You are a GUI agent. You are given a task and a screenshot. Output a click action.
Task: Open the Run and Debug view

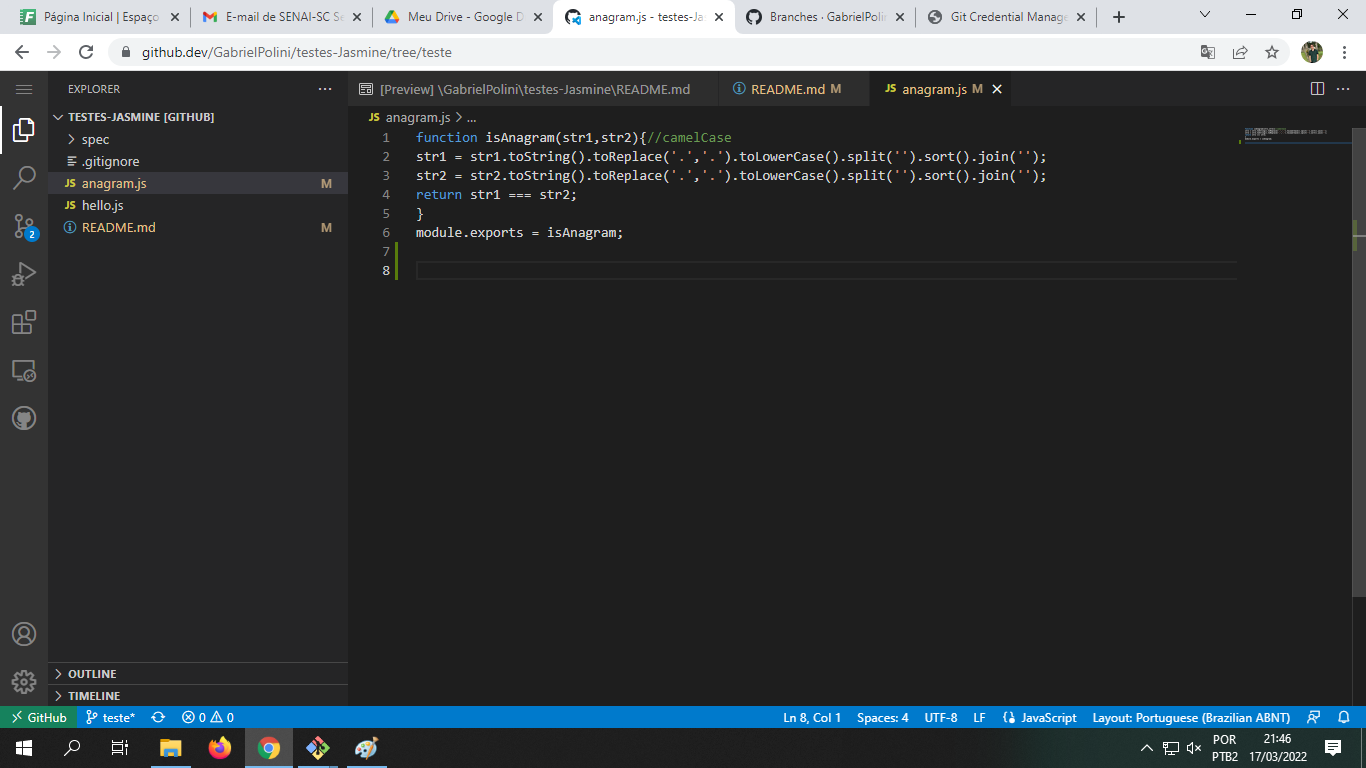pos(24,274)
